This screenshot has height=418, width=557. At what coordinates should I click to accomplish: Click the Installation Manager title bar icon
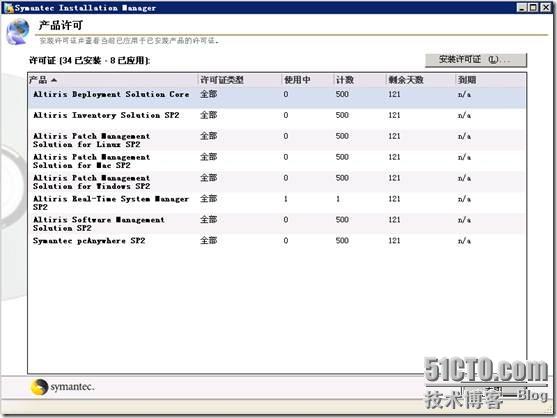9,7
